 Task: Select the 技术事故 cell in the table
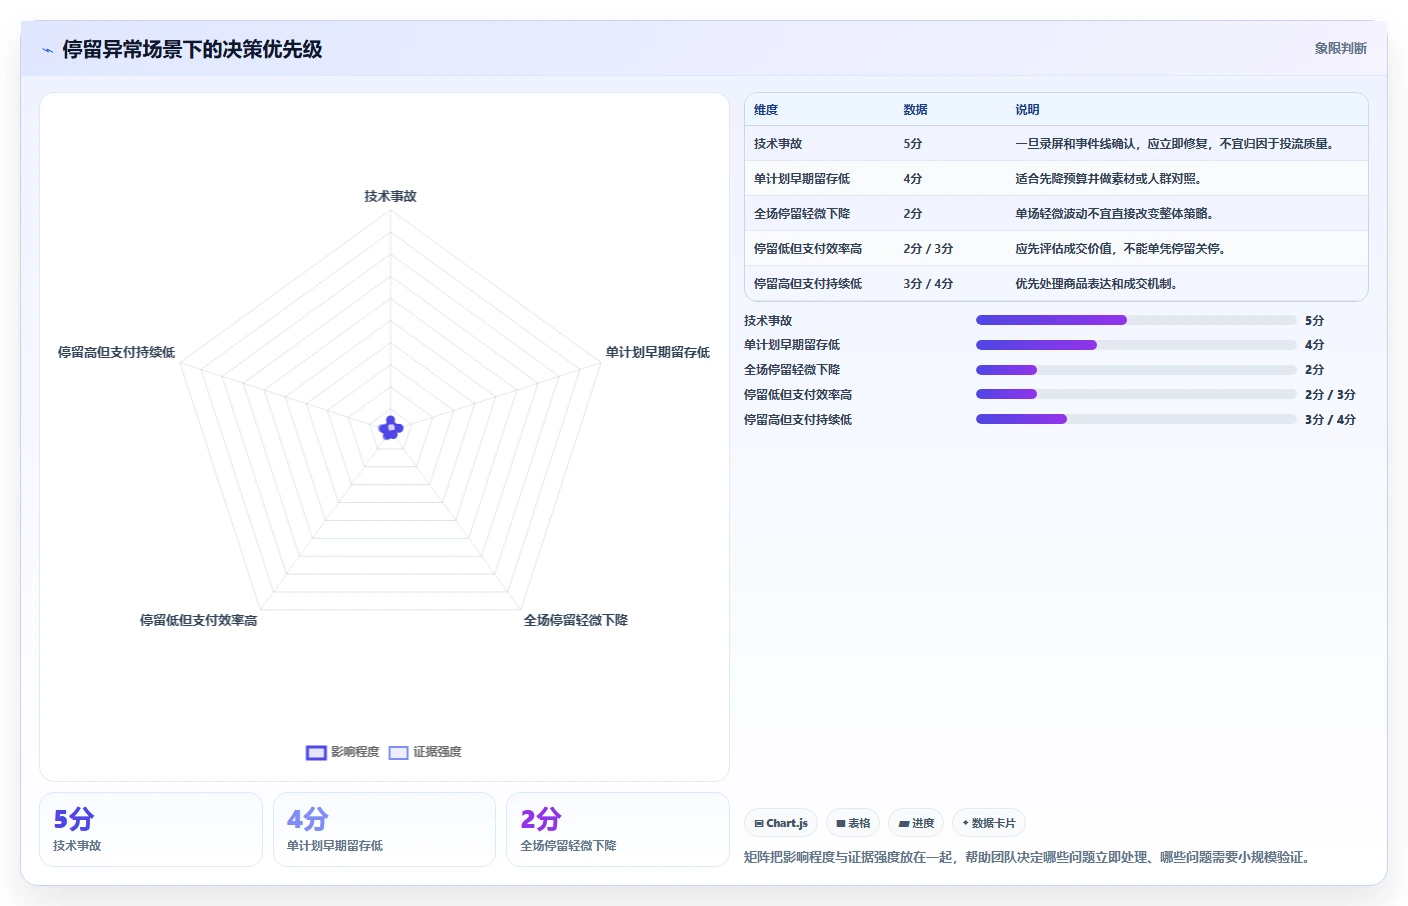pyautogui.click(x=778, y=144)
